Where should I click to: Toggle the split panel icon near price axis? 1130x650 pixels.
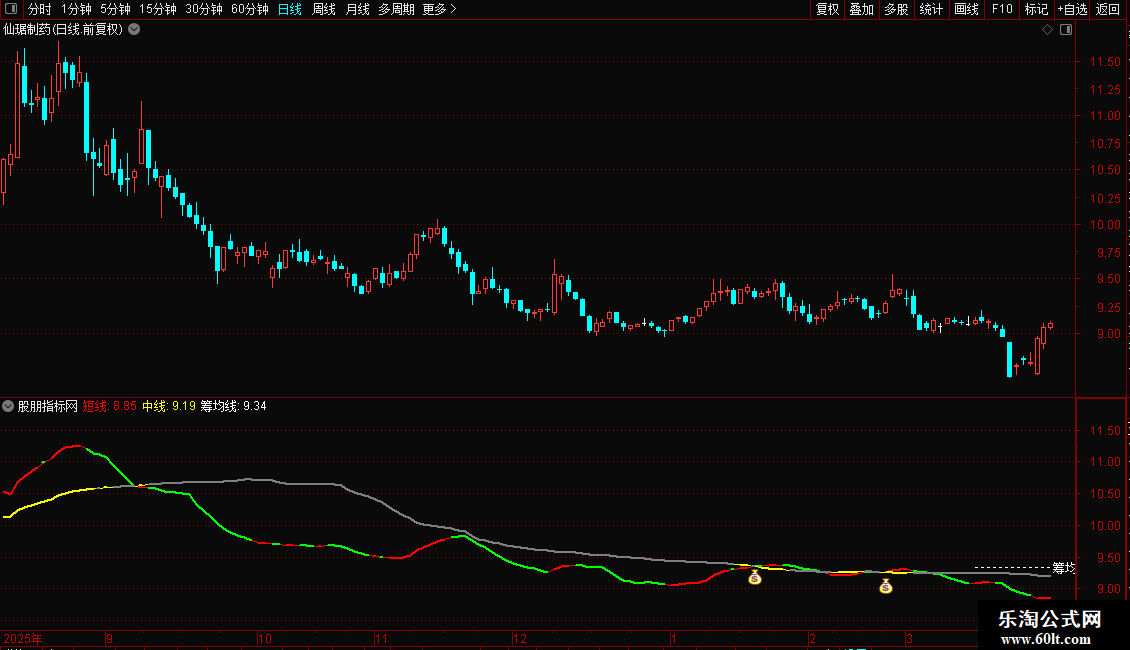[1066, 30]
